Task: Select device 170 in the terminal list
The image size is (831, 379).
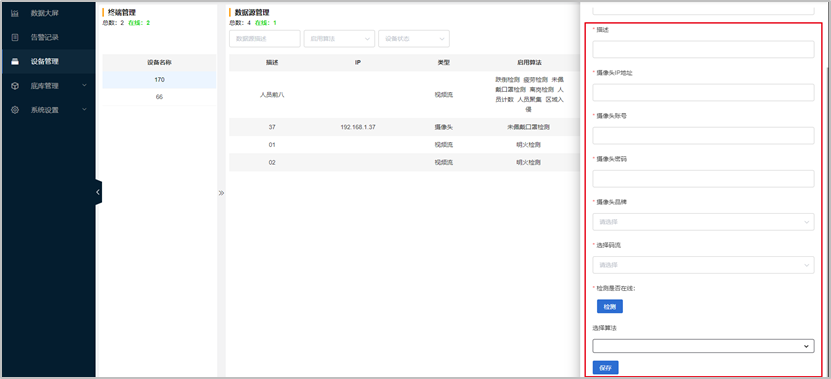Action: 160,80
